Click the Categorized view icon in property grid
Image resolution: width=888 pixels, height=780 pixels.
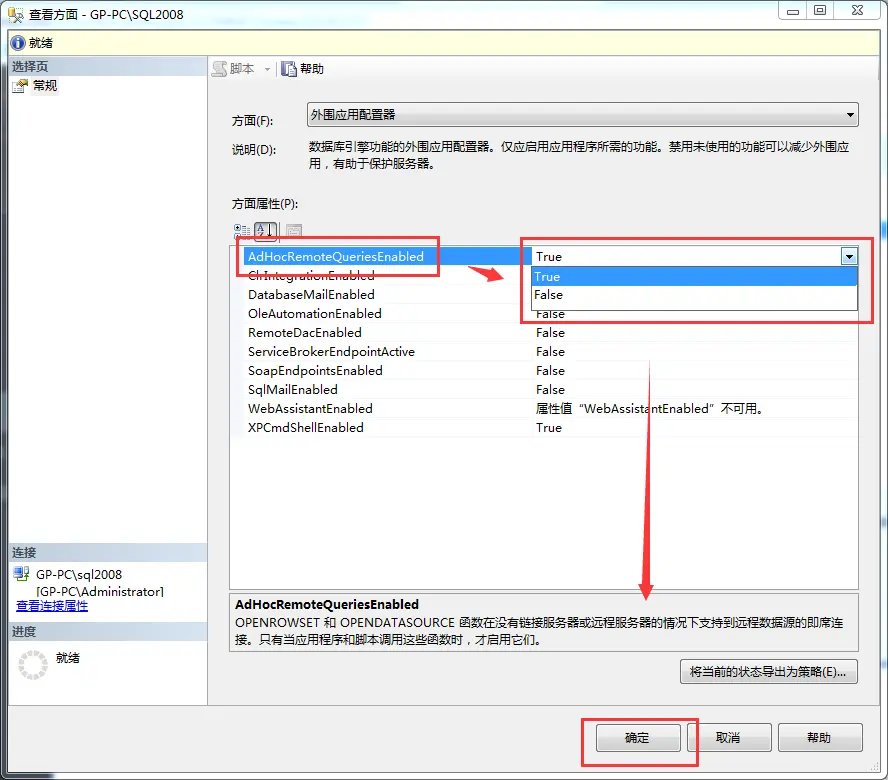[242, 231]
